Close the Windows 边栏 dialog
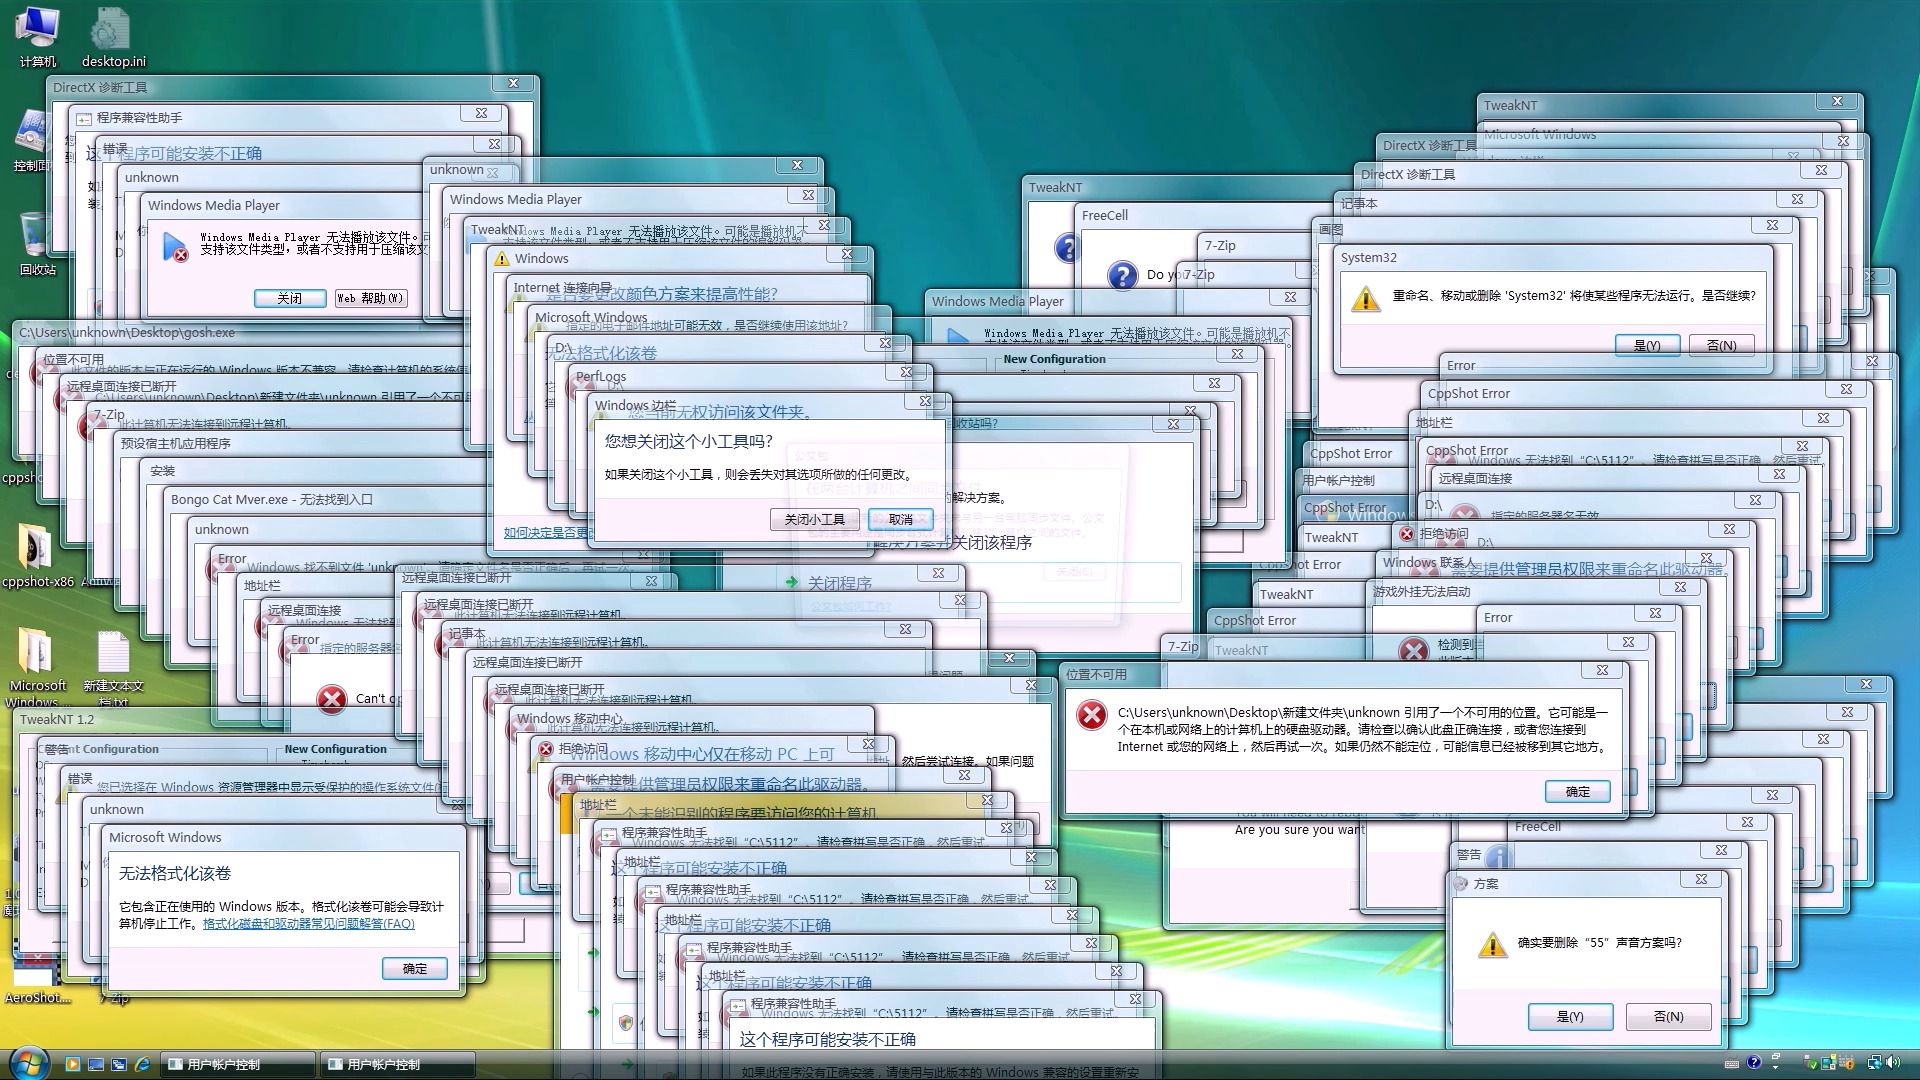 [x=925, y=401]
